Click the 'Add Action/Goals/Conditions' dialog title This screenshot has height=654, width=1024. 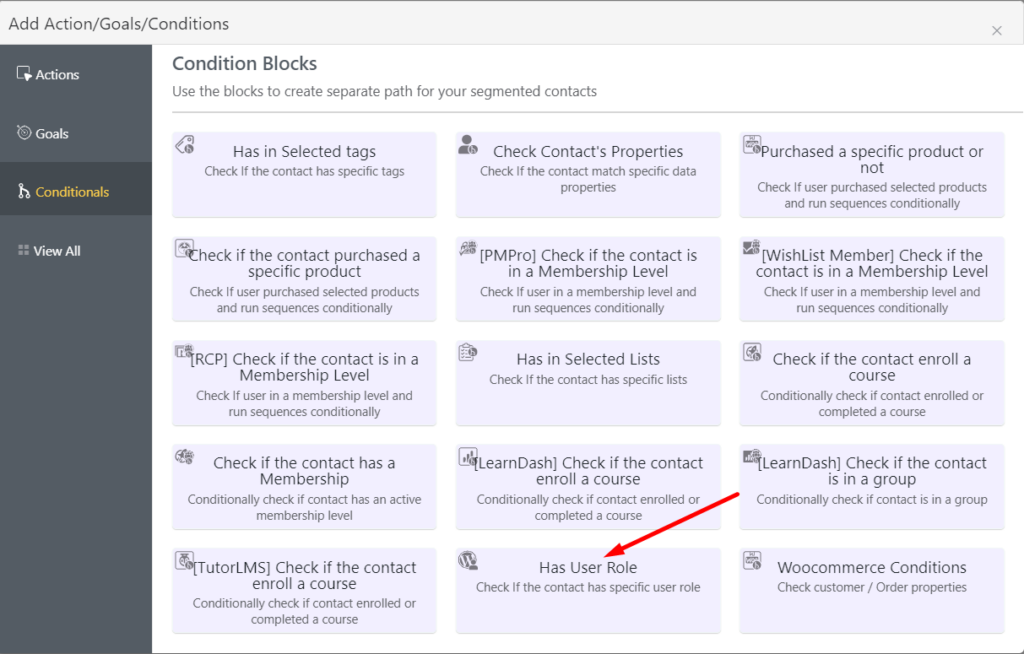click(119, 24)
